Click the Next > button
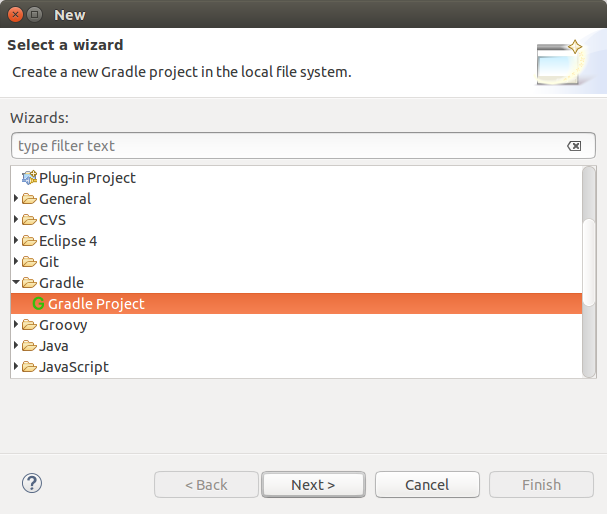607x514 pixels. (x=313, y=485)
